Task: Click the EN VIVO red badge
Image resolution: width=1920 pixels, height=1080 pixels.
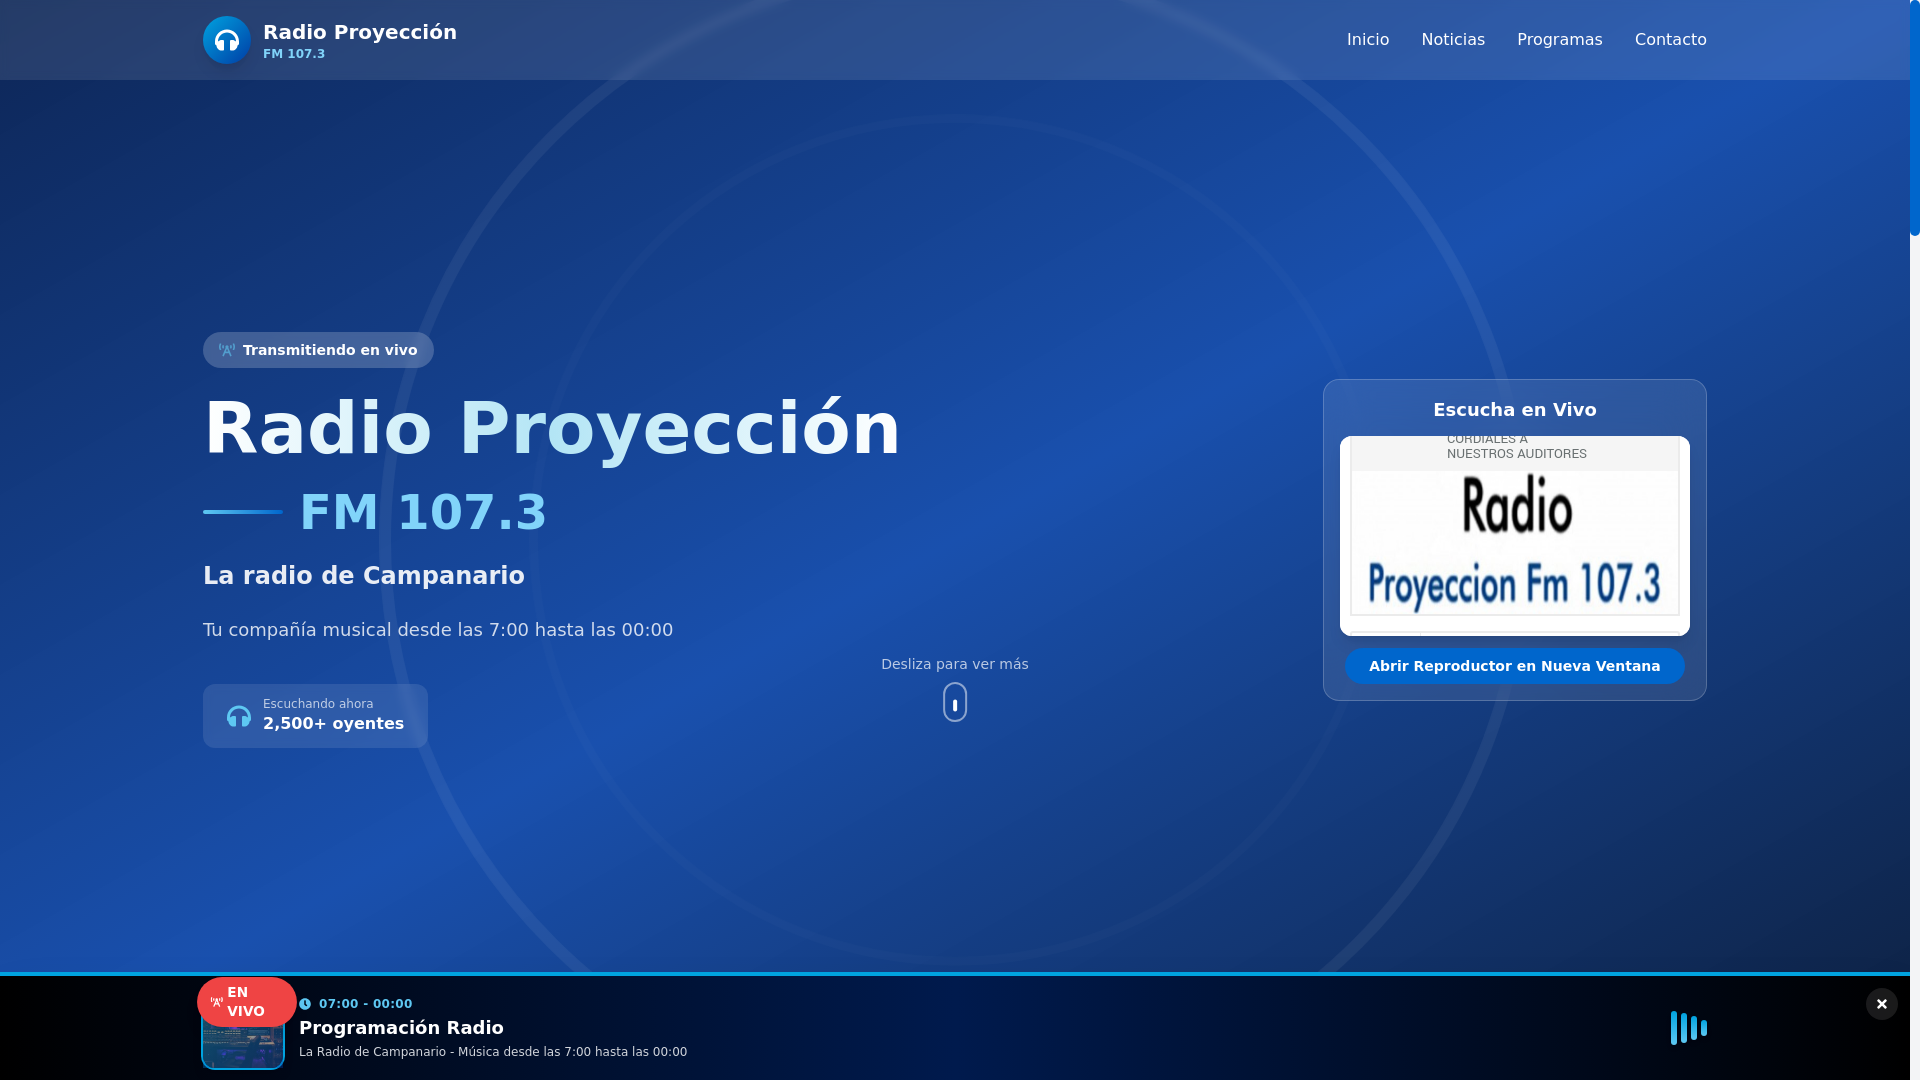Action: (x=246, y=1002)
